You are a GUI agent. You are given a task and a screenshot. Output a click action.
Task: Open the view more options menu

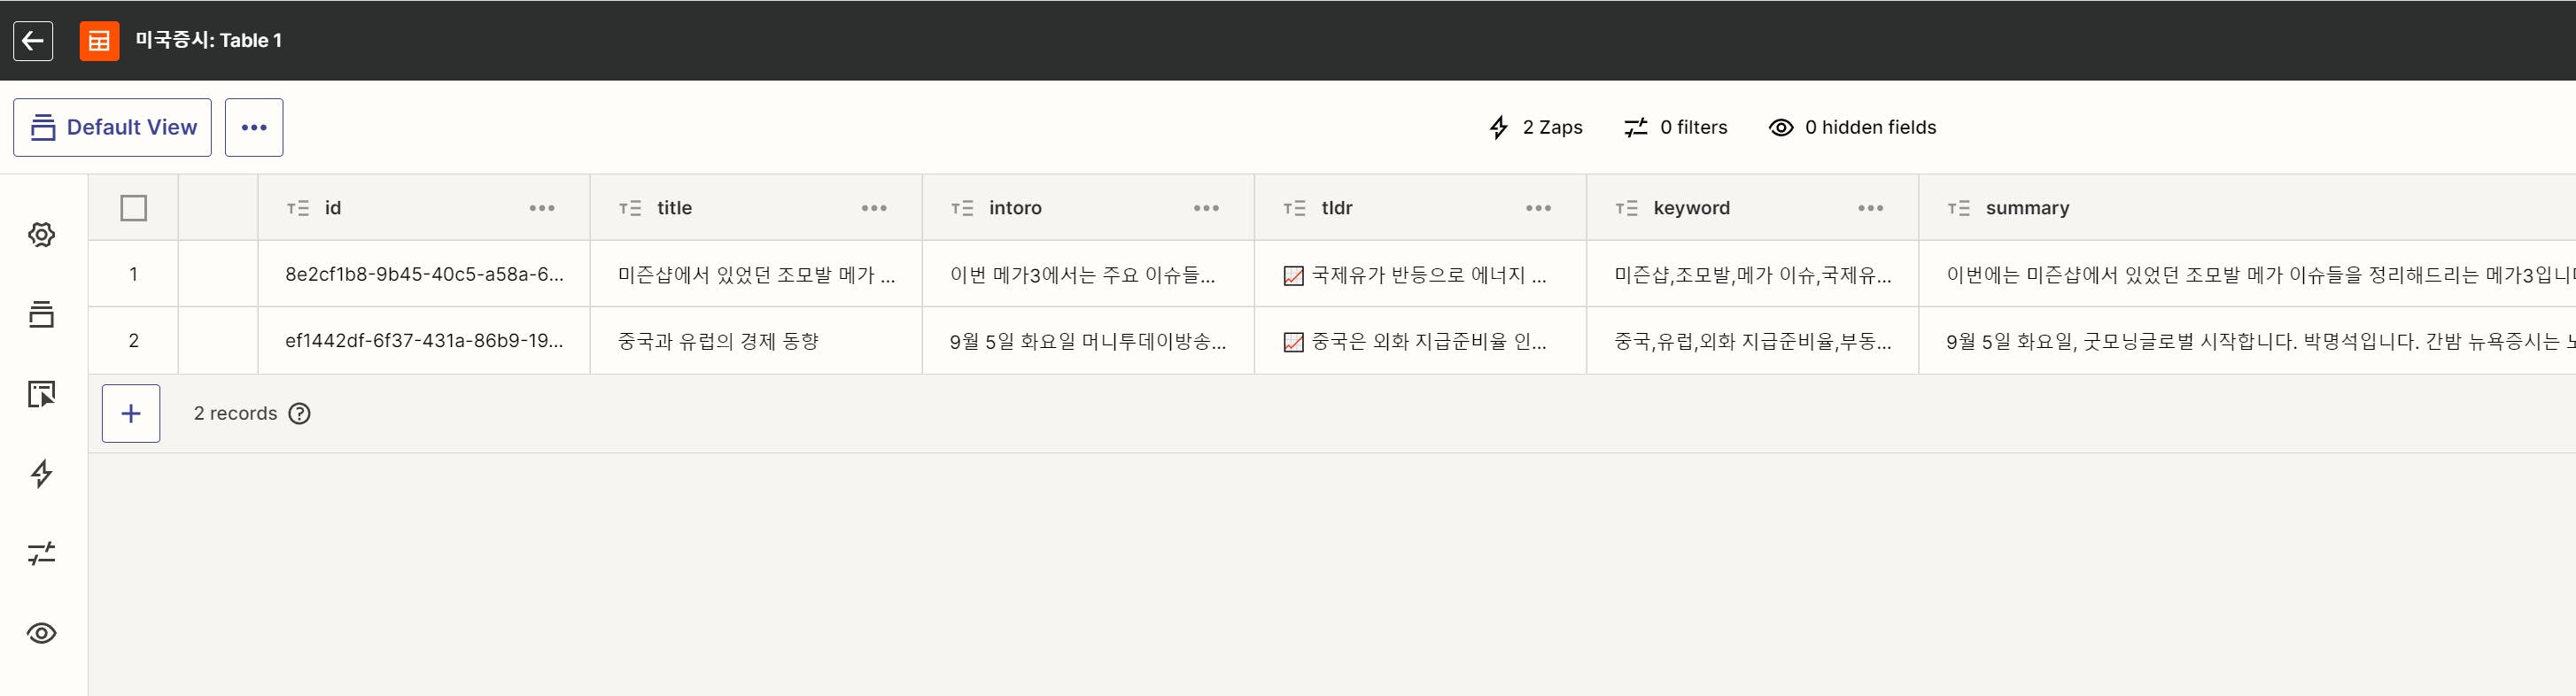[x=254, y=128]
